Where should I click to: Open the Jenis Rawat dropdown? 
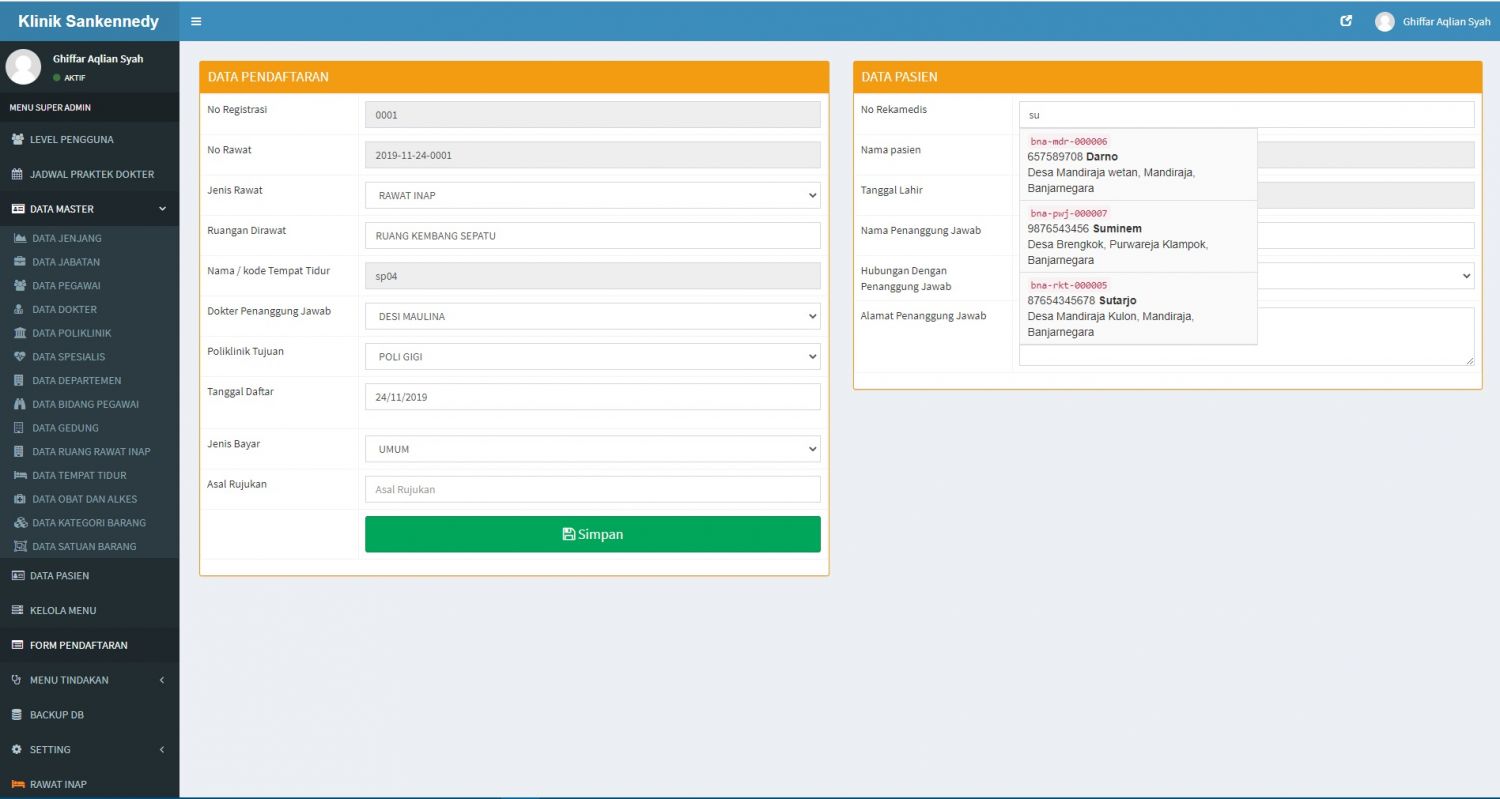point(592,196)
